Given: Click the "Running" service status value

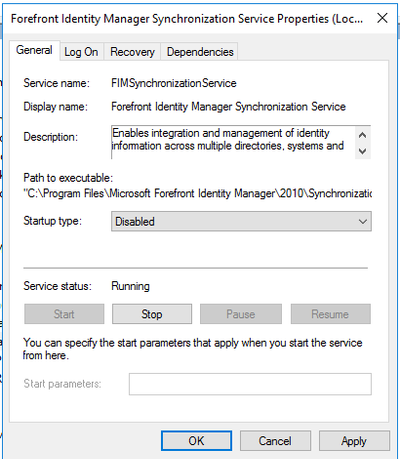Looking at the screenshot, I should click(130, 286).
